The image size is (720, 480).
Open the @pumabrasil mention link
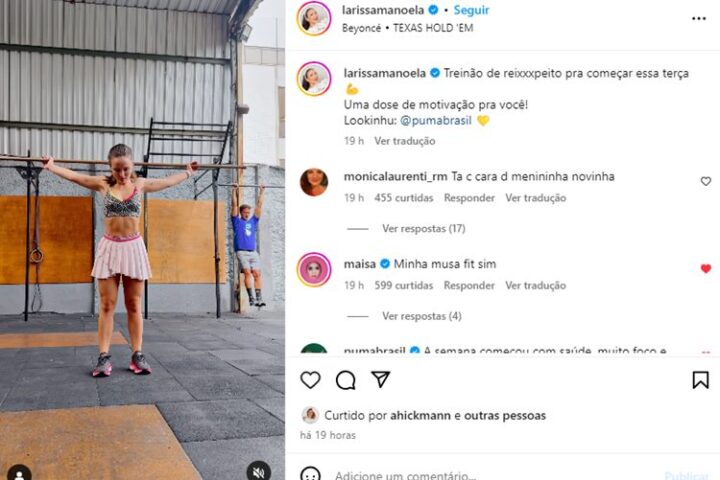pyautogui.click(x=436, y=121)
